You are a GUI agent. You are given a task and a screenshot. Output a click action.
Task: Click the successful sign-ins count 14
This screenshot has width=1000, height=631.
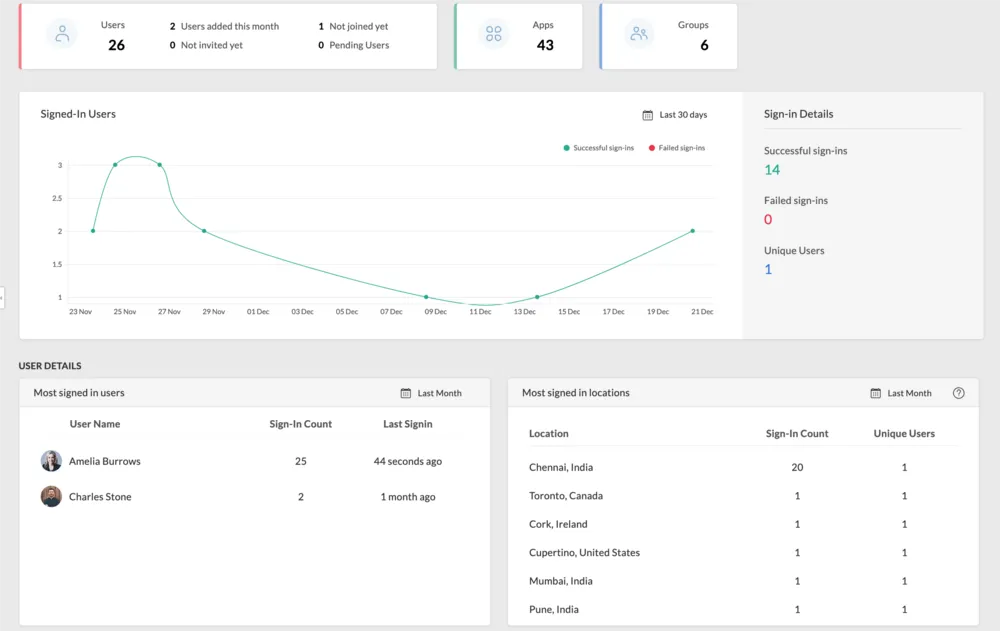point(772,170)
